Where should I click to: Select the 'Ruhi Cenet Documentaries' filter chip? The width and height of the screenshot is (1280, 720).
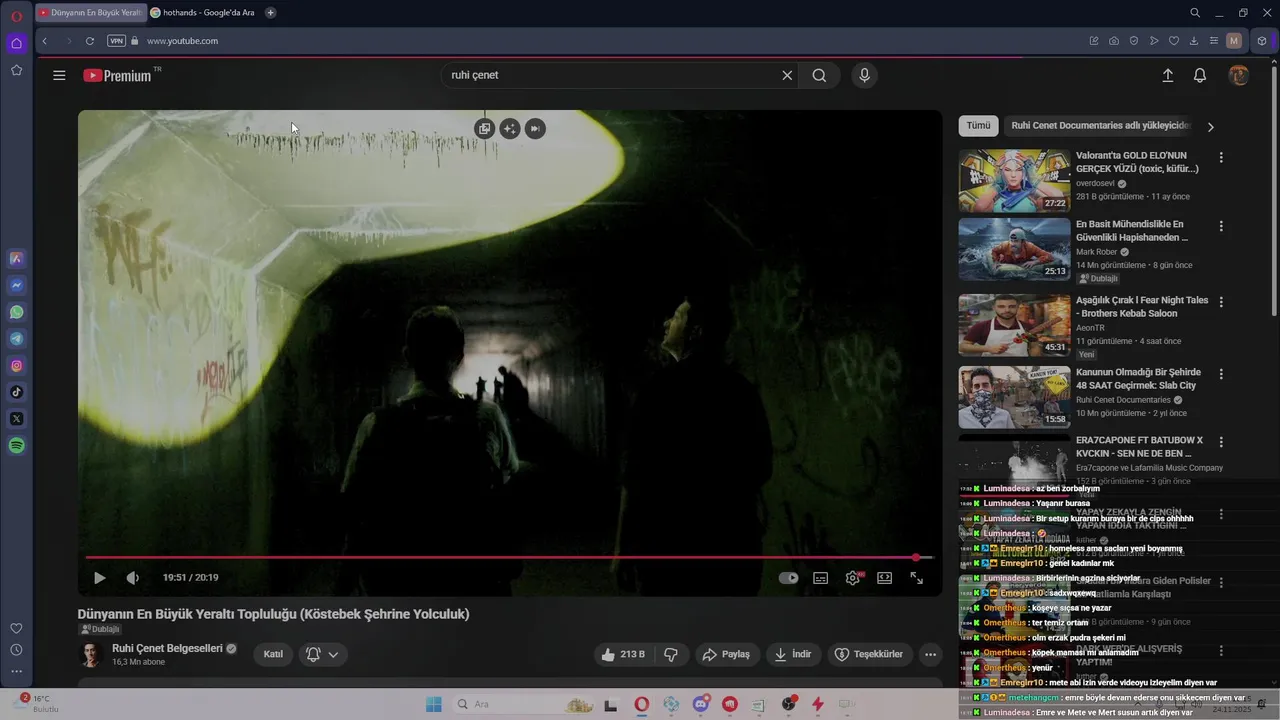(1098, 126)
